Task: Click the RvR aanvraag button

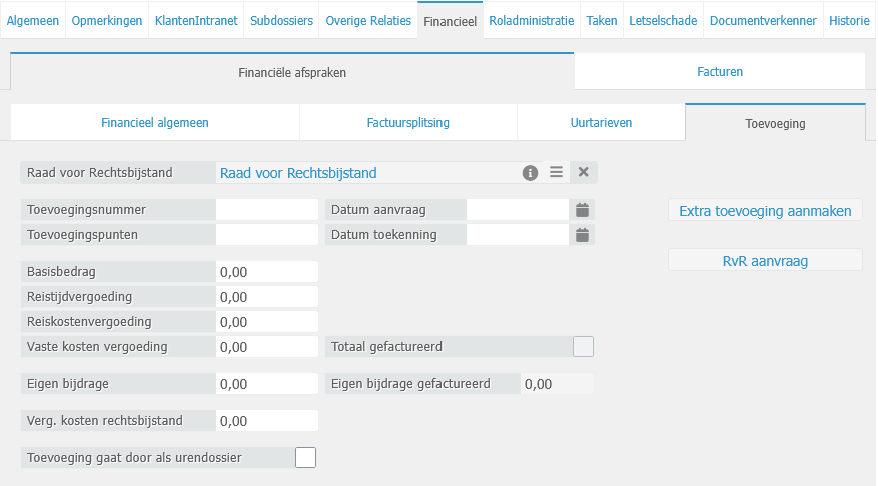Action: click(765, 261)
